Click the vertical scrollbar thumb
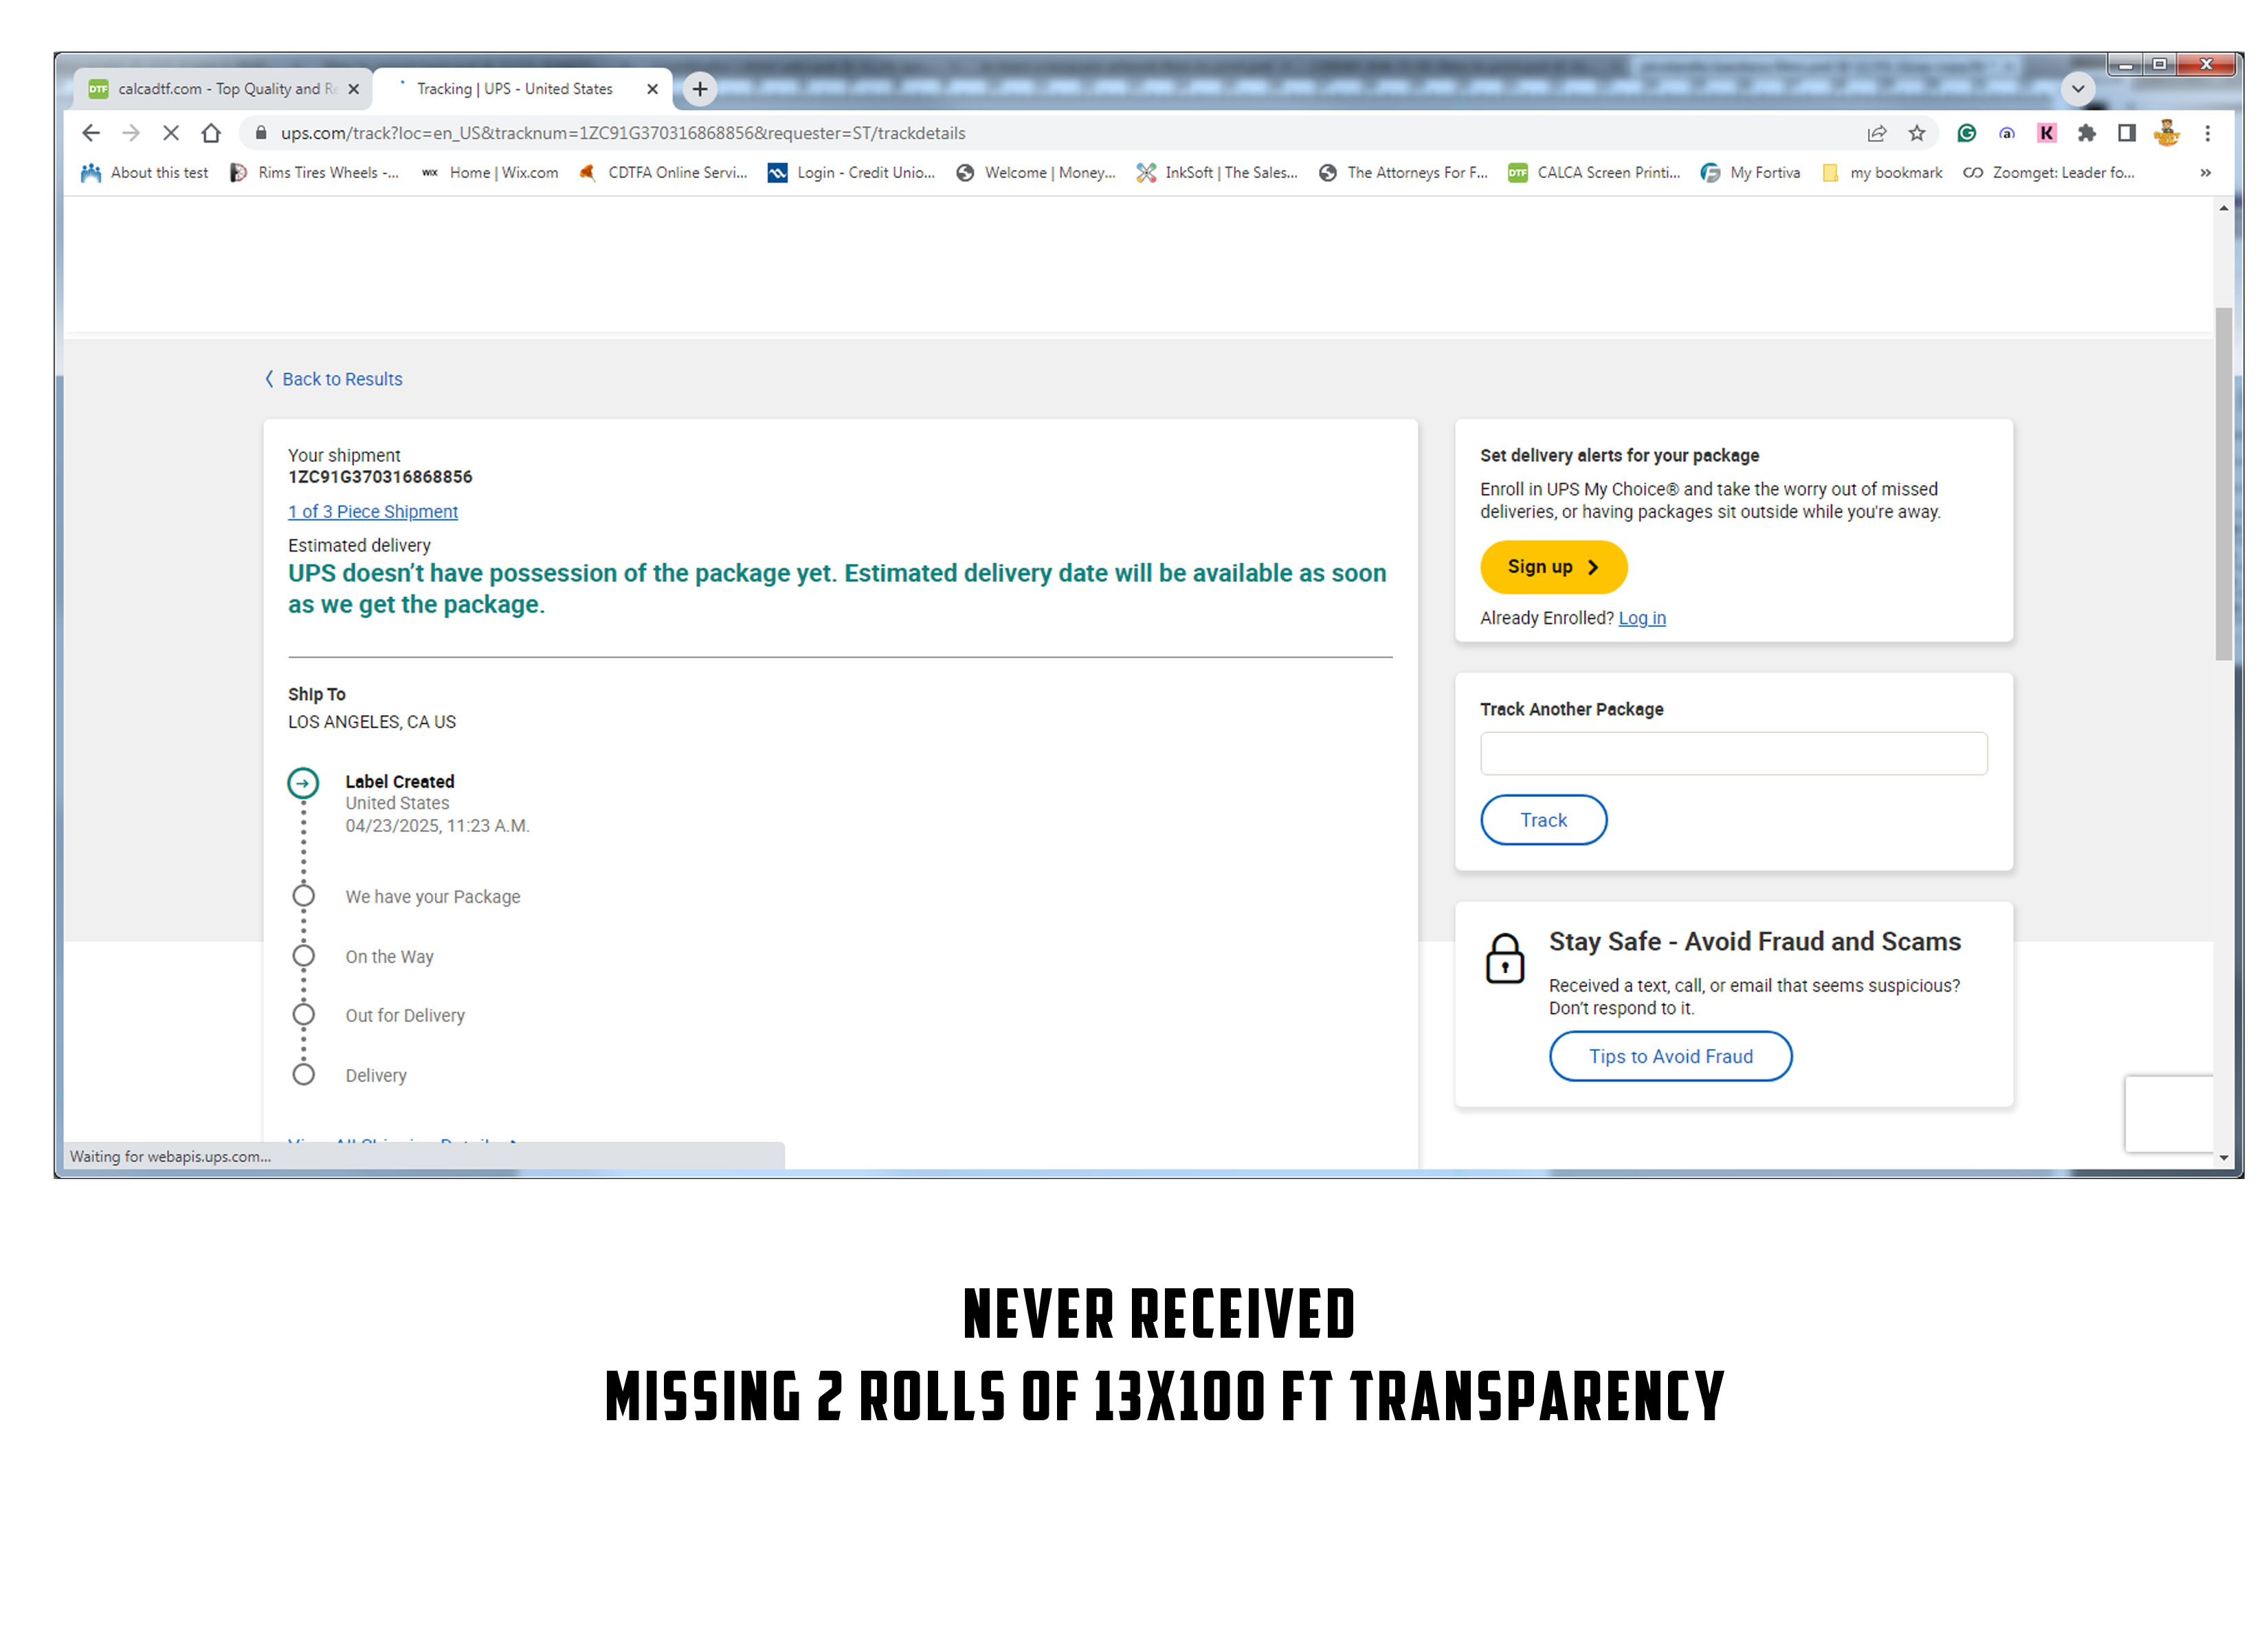Image resolution: width=2268 pixels, height=1649 pixels. (x=2223, y=484)
